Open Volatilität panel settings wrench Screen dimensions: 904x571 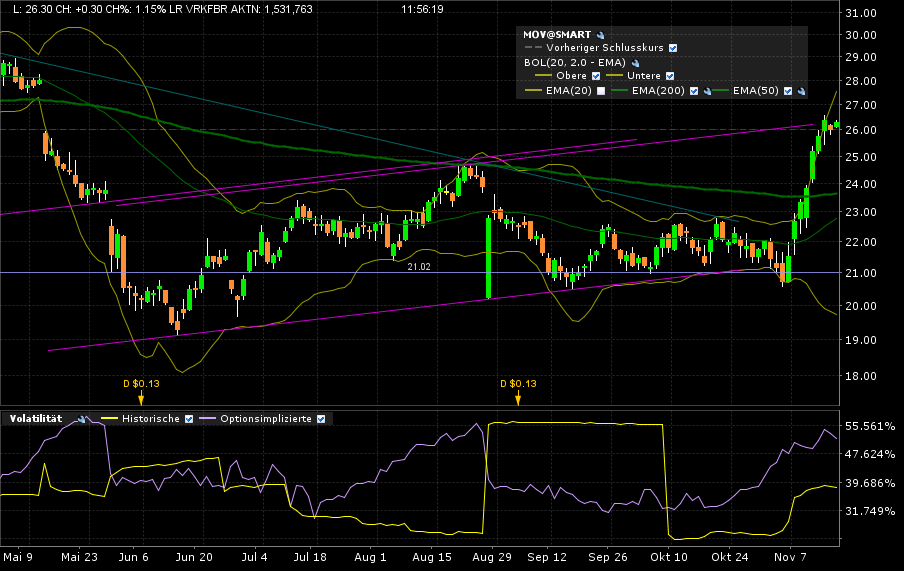click(x=80, y=419)
